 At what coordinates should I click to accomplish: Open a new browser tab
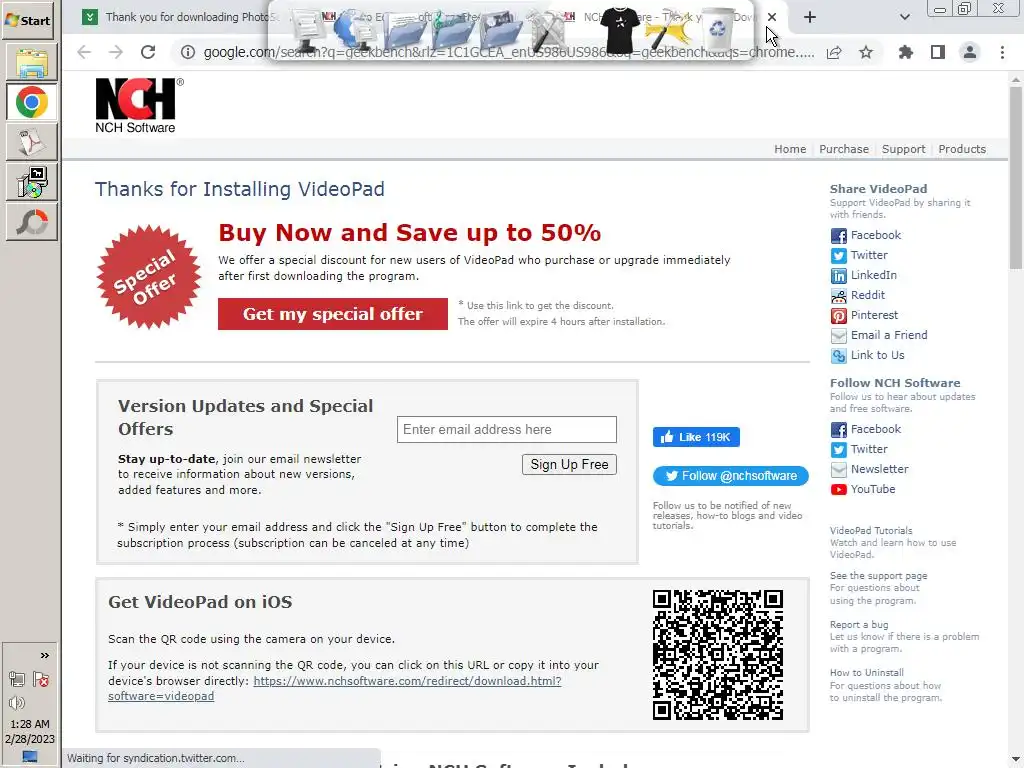pyautogui.click(x=810, y=18)
